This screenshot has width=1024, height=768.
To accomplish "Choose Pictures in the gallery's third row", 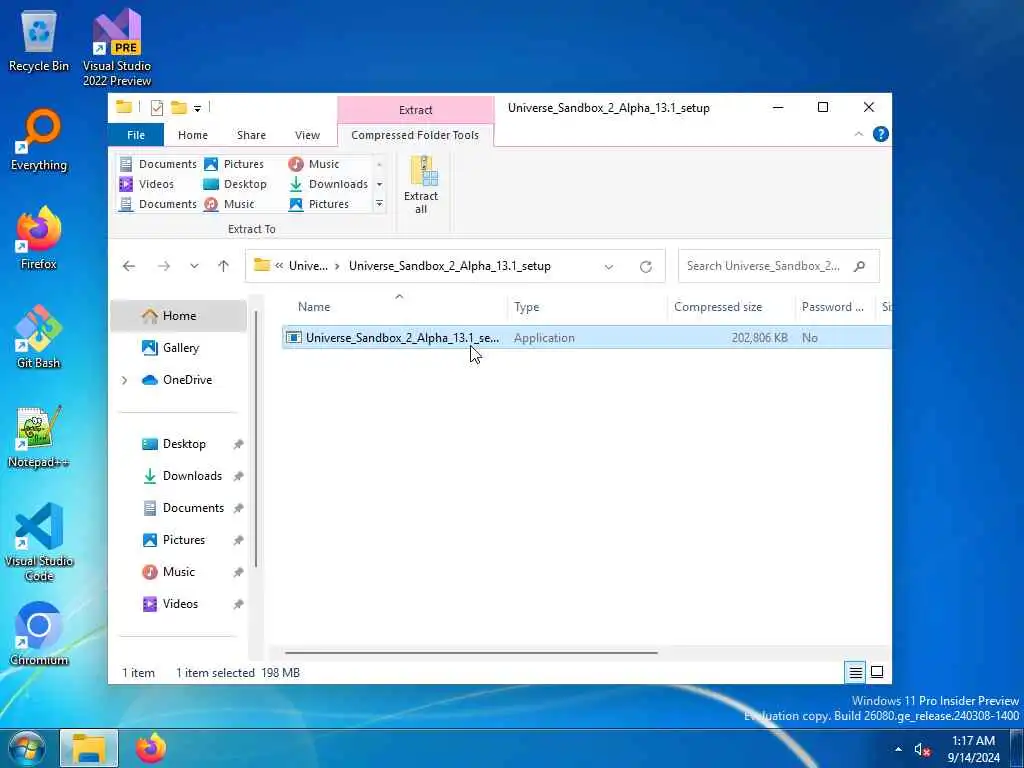I will 319,204.
